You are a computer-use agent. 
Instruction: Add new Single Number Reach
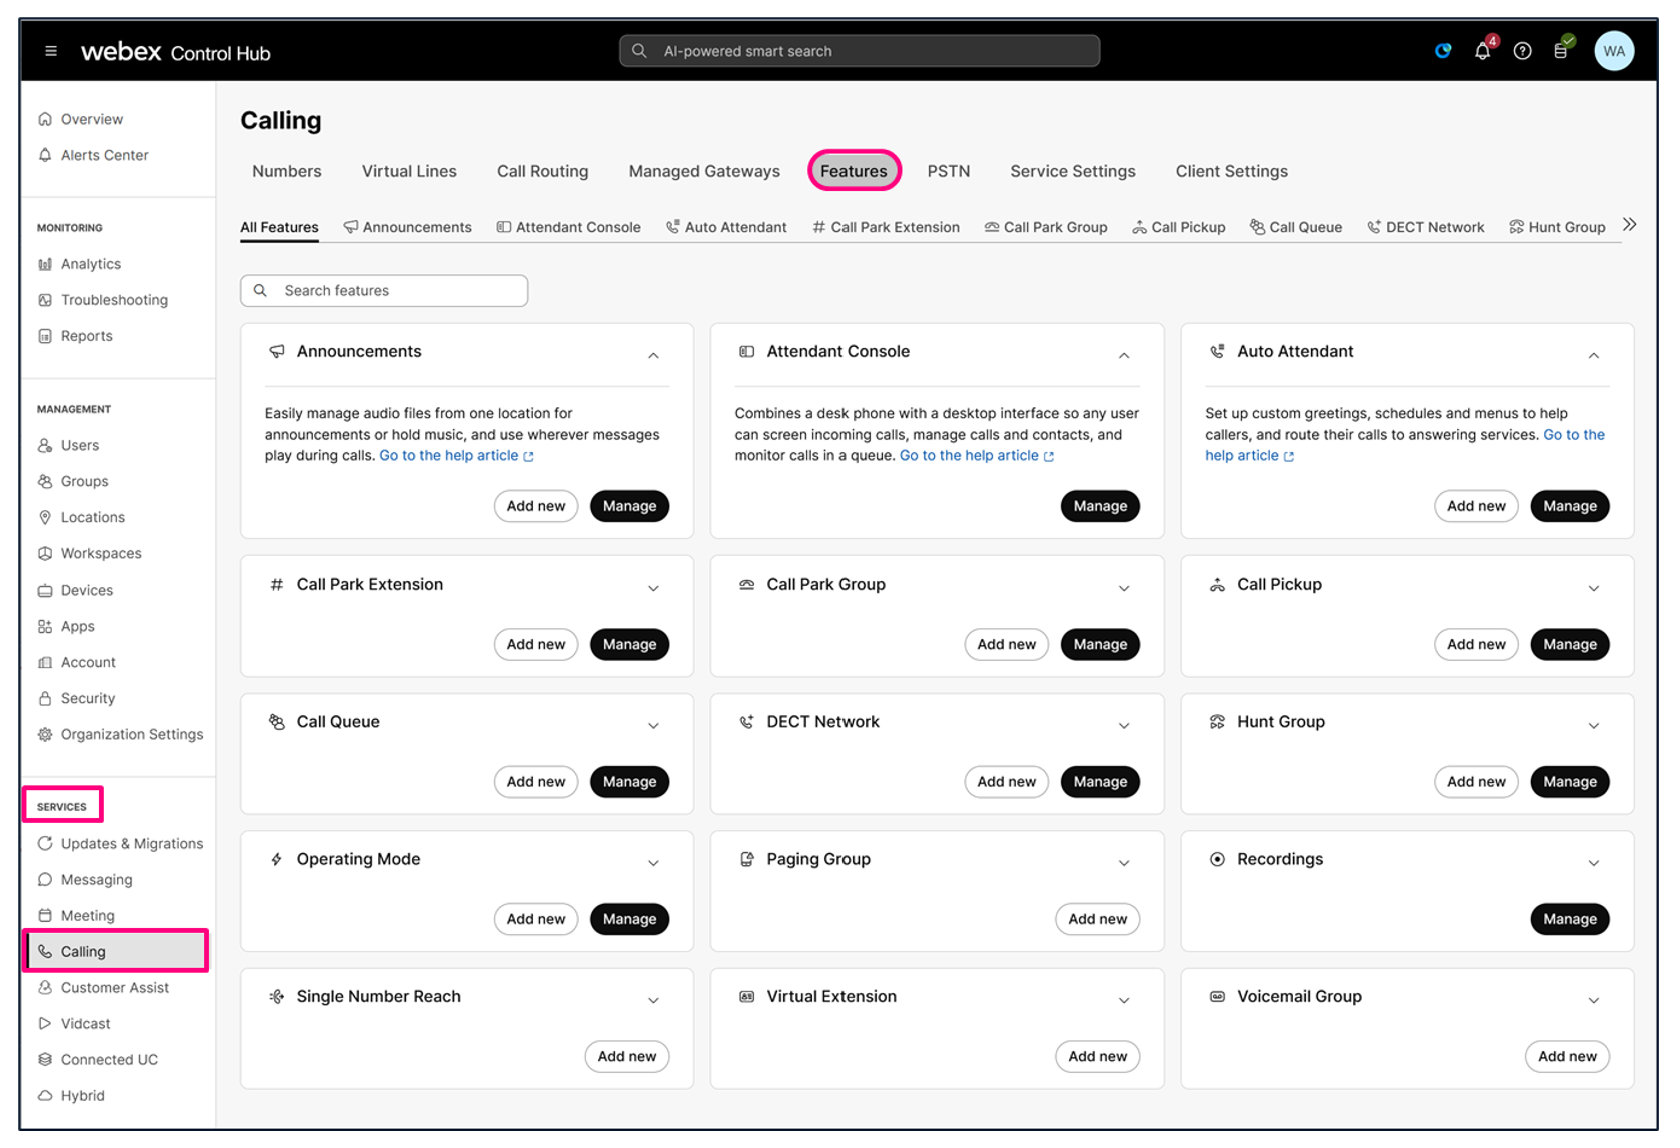[x=627, y=1056]
